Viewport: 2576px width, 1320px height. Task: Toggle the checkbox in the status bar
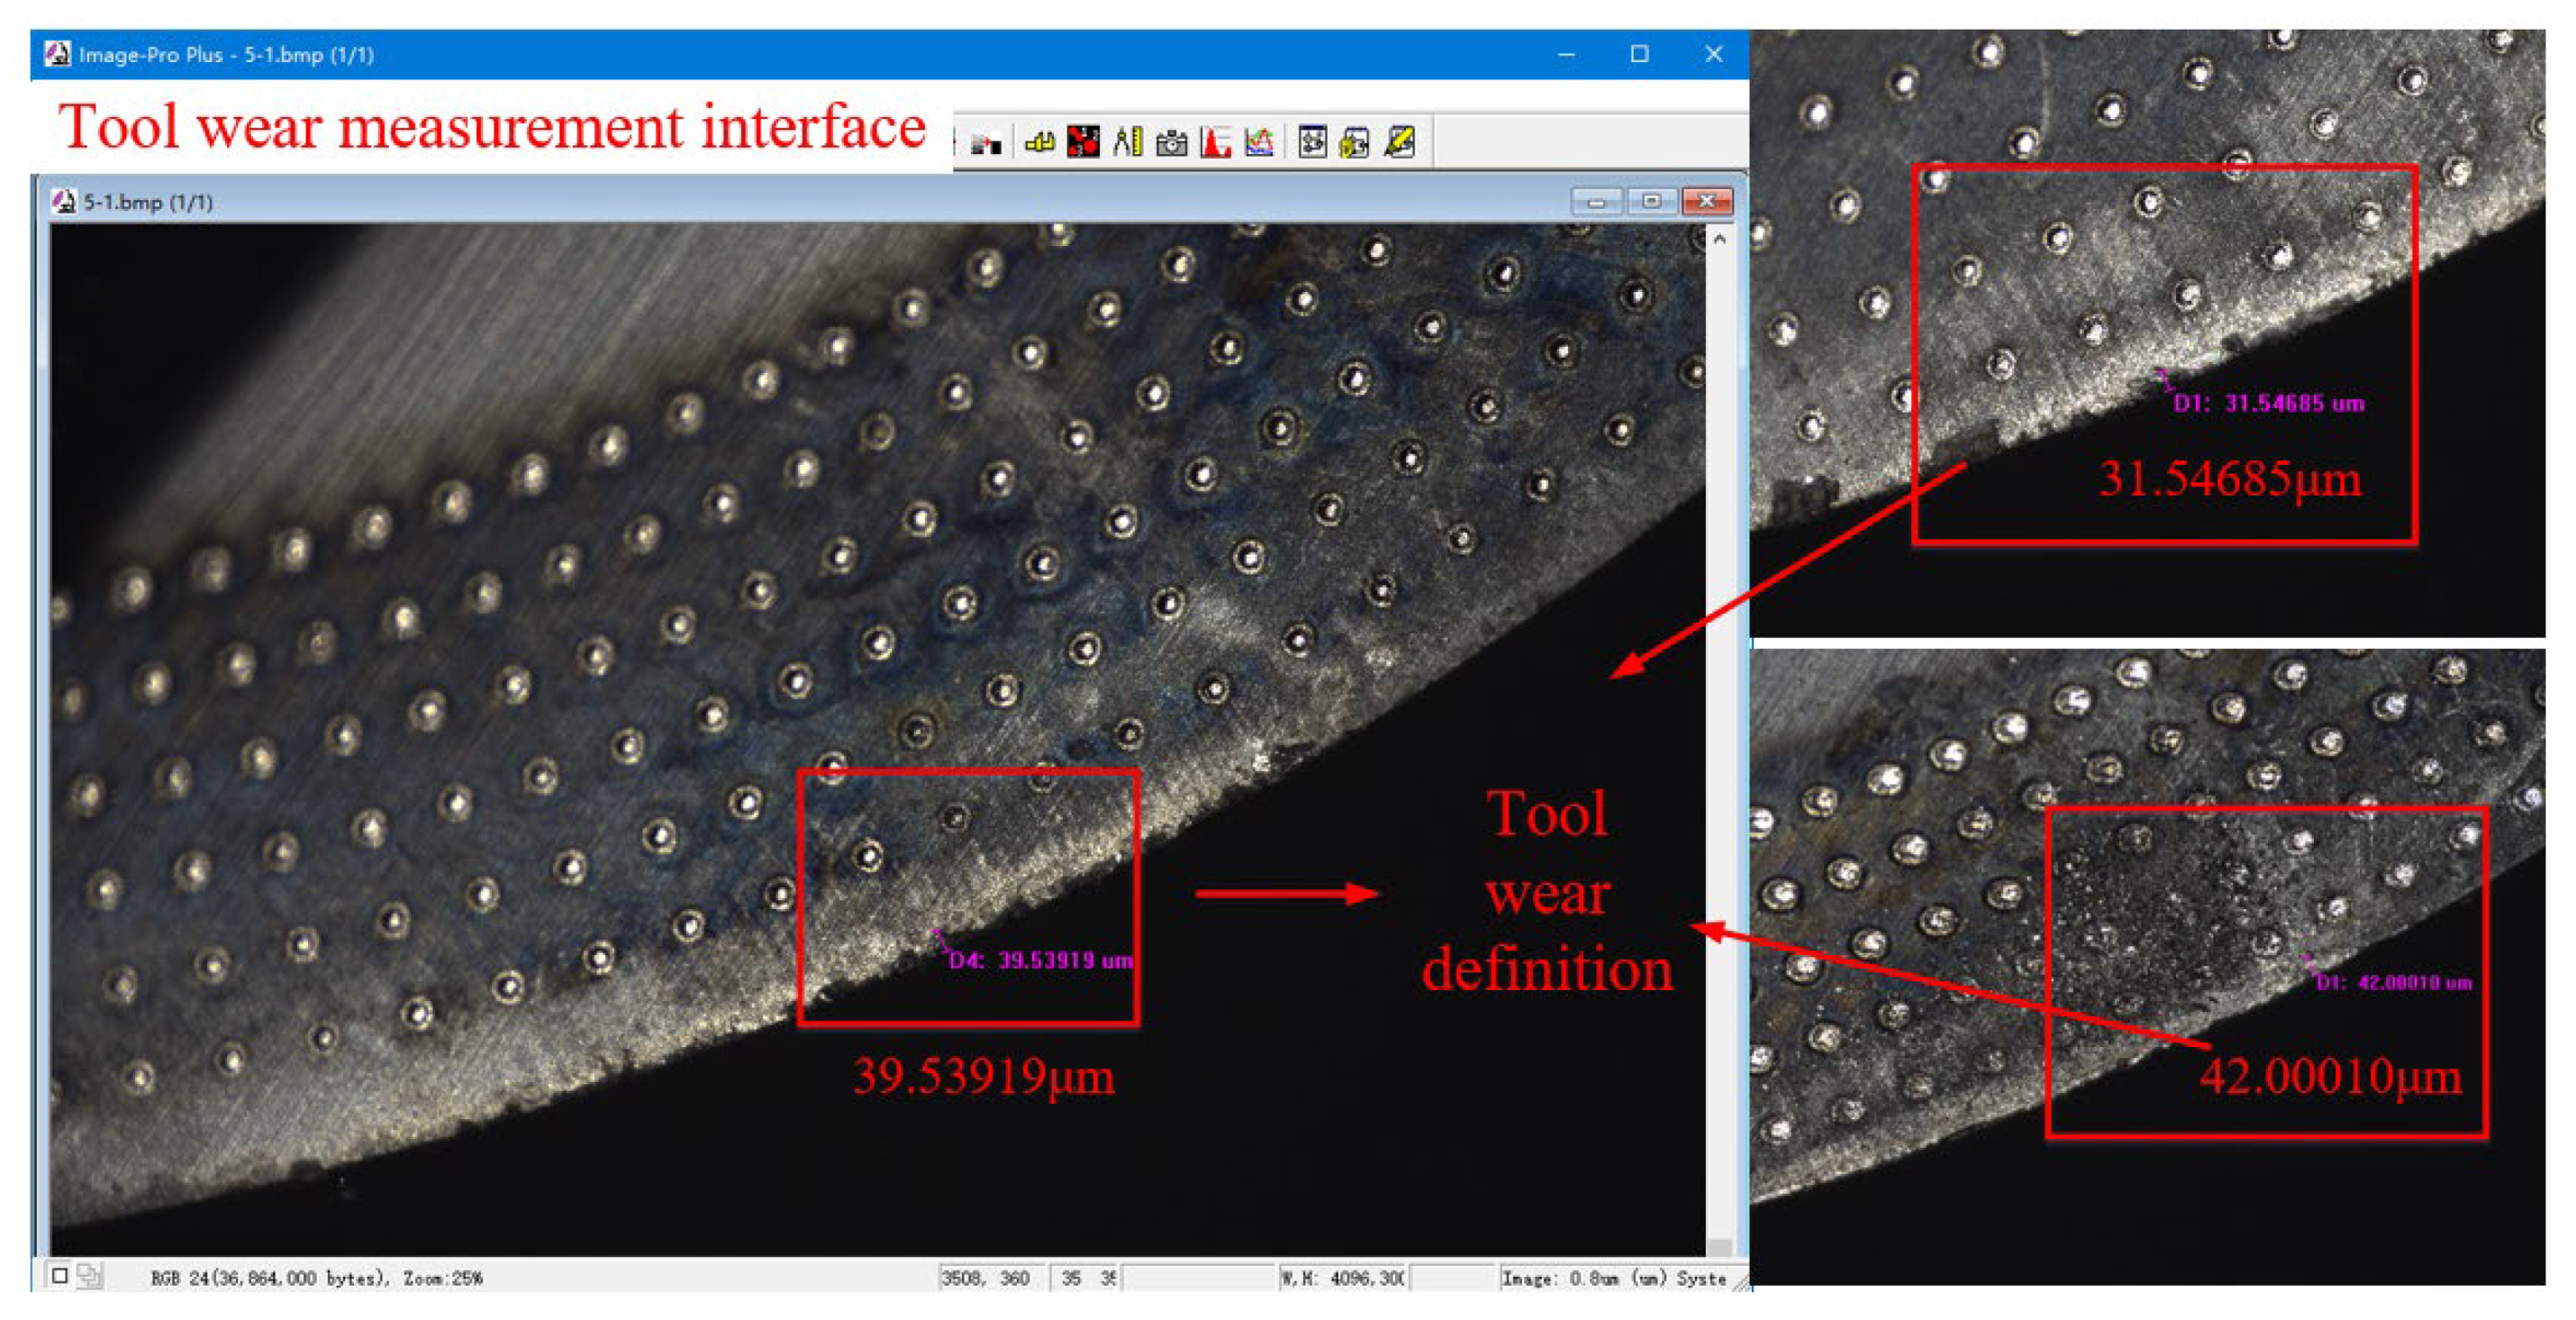59,1278
